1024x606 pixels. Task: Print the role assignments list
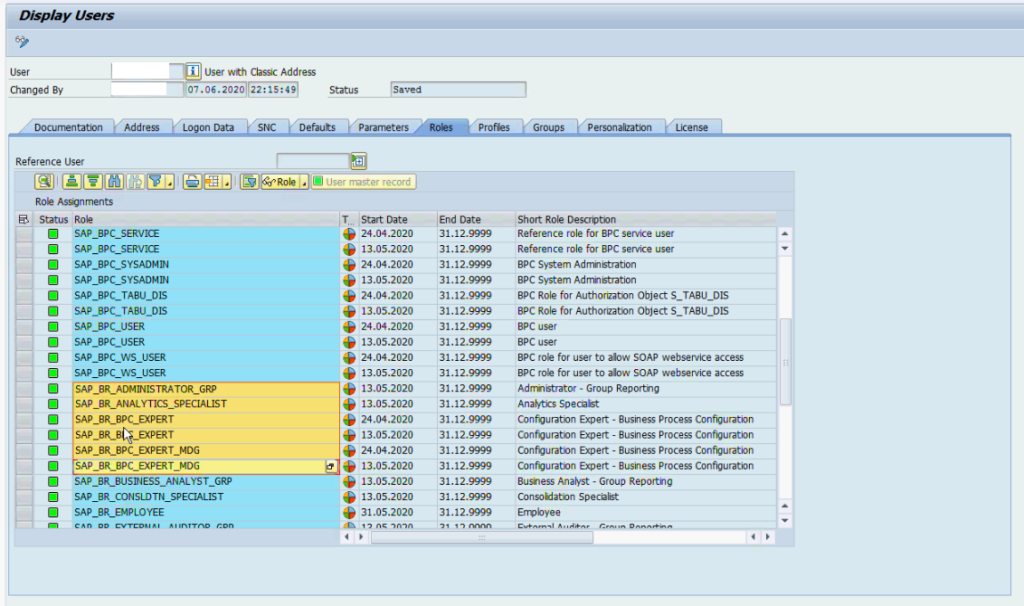click(192, 182)
